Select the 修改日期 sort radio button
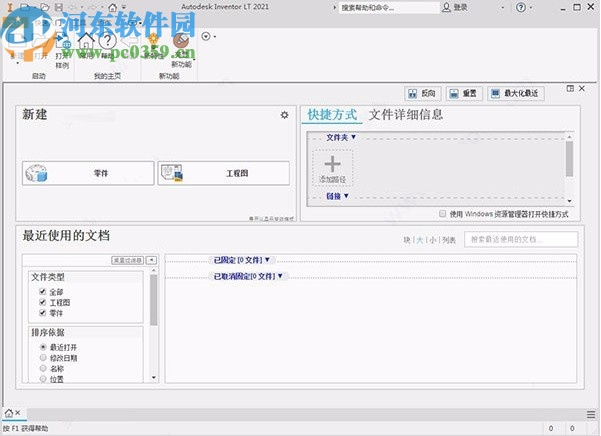 (43, 358)
